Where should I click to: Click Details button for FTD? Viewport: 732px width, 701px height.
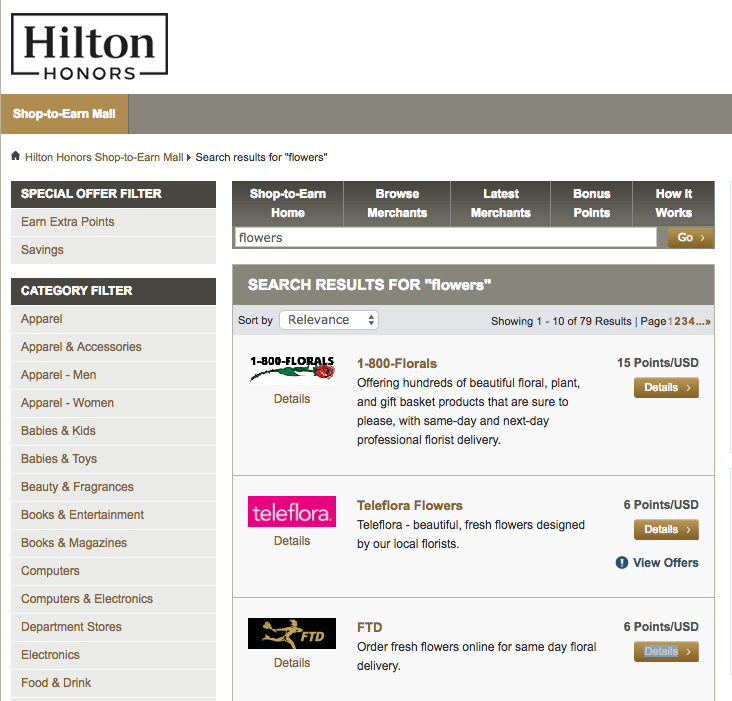pos(666,652)
